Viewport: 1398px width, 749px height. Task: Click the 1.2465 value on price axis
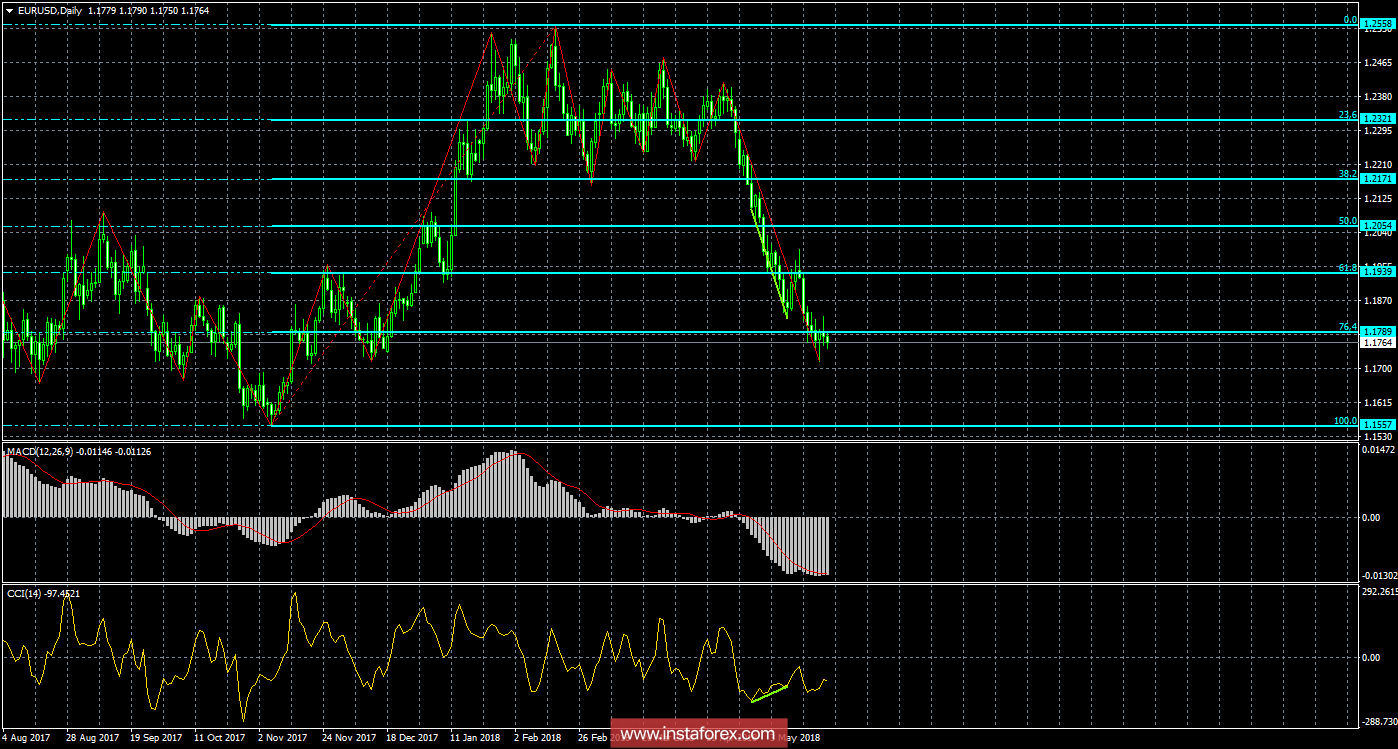tap(1379, 62)
